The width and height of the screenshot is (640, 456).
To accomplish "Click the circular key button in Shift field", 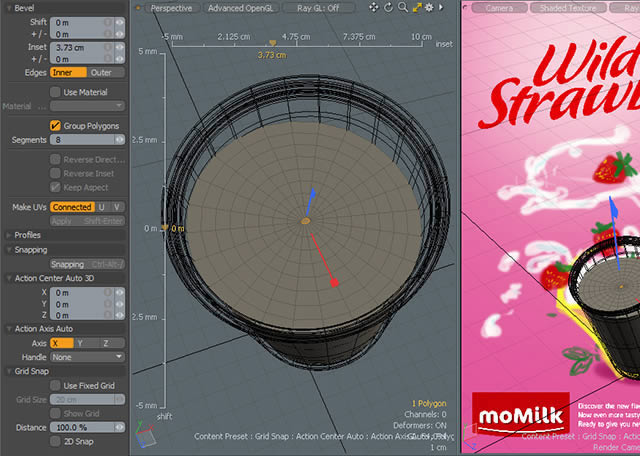I will coord(108,22).
